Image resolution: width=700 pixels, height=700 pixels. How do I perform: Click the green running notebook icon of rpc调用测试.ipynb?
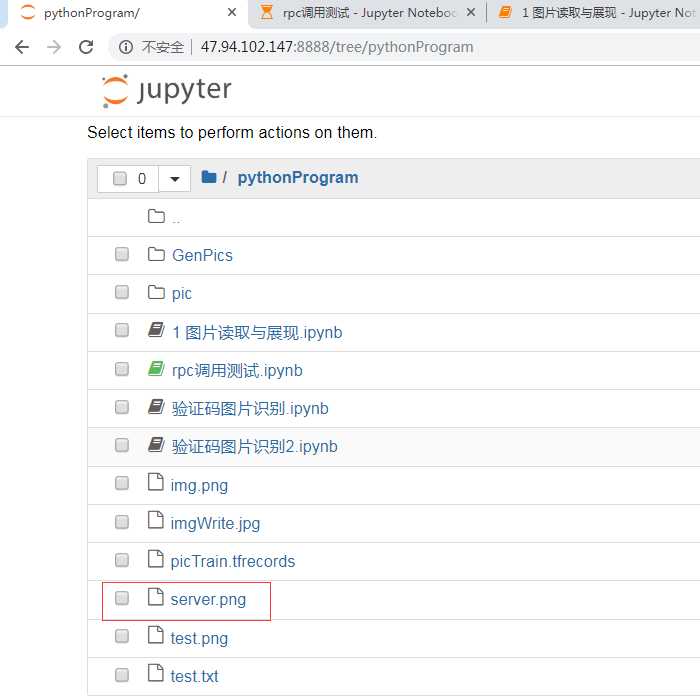coord(156,369)
